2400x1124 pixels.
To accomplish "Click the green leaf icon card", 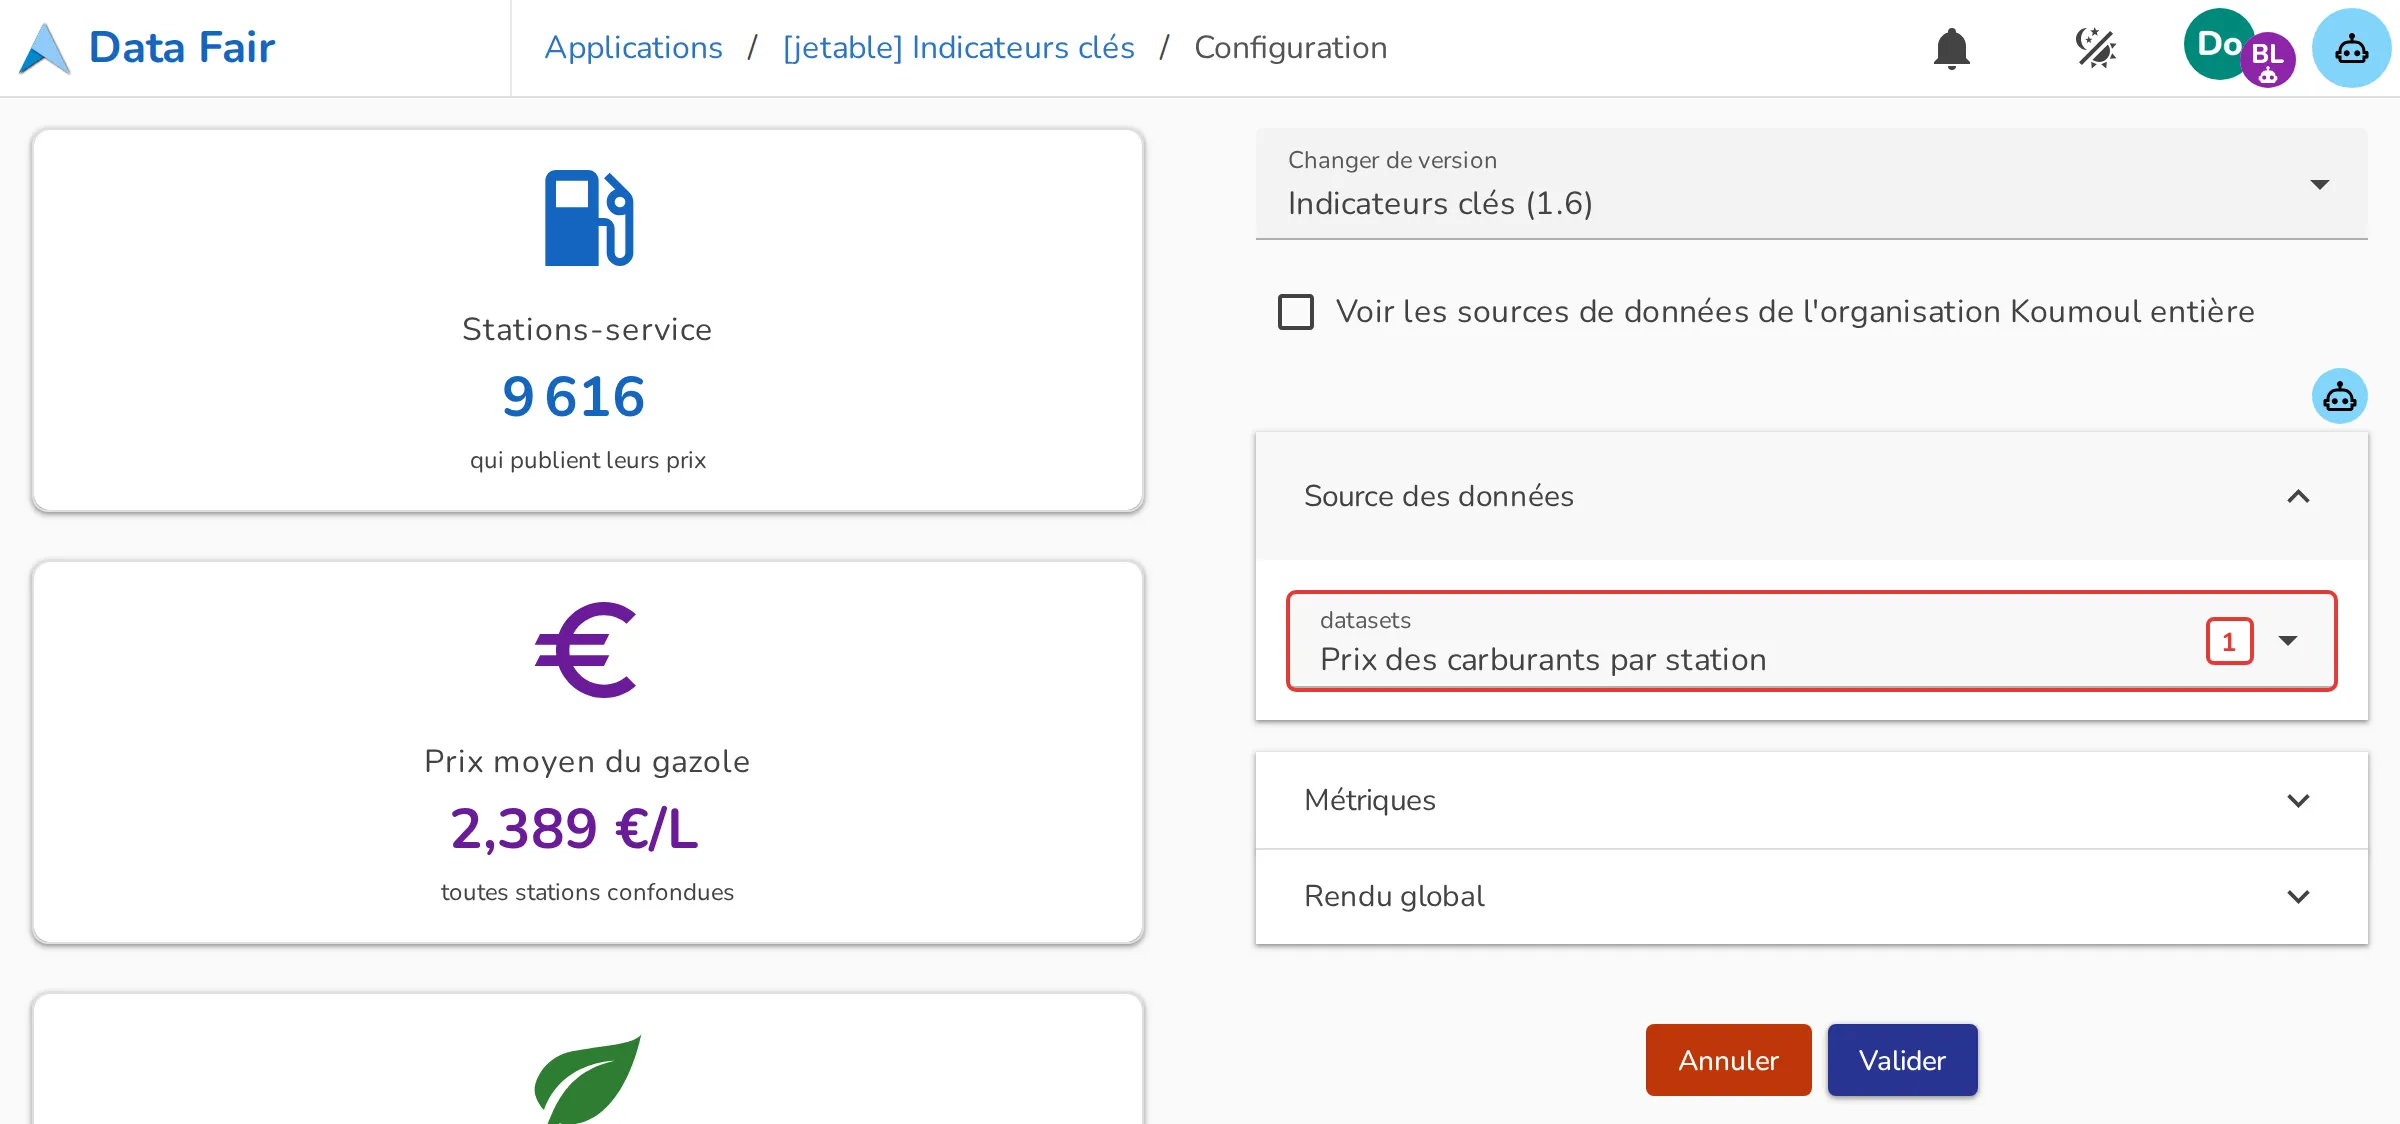I will pos(588,1080).
